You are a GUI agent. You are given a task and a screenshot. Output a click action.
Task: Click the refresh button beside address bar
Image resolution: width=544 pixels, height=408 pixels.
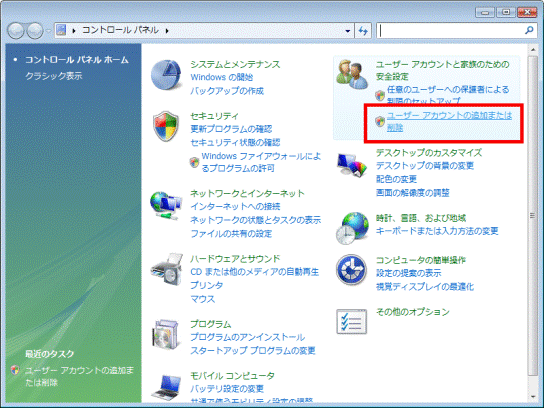coord(363,31)
